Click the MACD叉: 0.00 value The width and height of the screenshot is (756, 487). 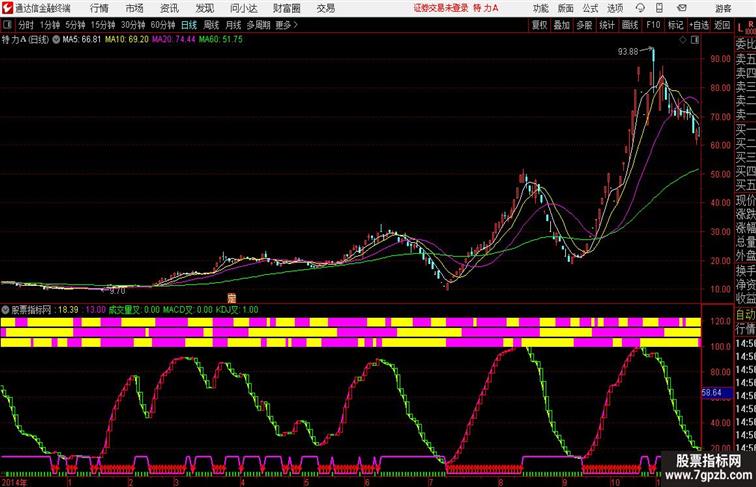pos(187,310)
